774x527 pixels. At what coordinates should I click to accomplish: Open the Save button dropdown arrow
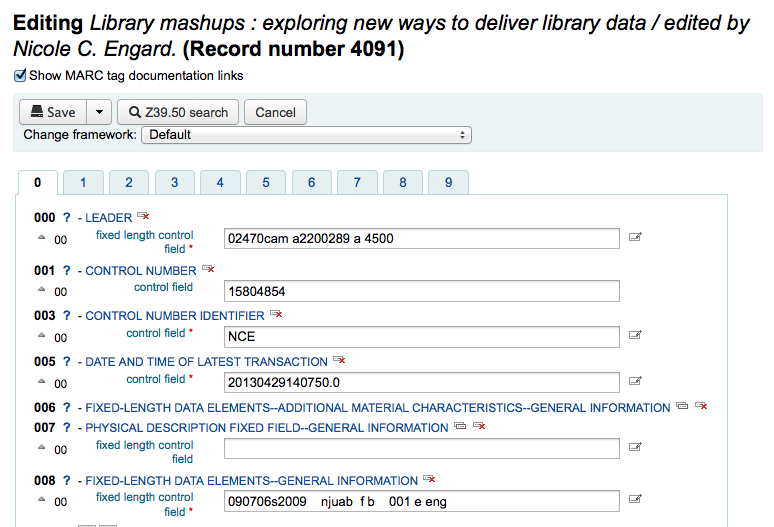pos(99,112)
